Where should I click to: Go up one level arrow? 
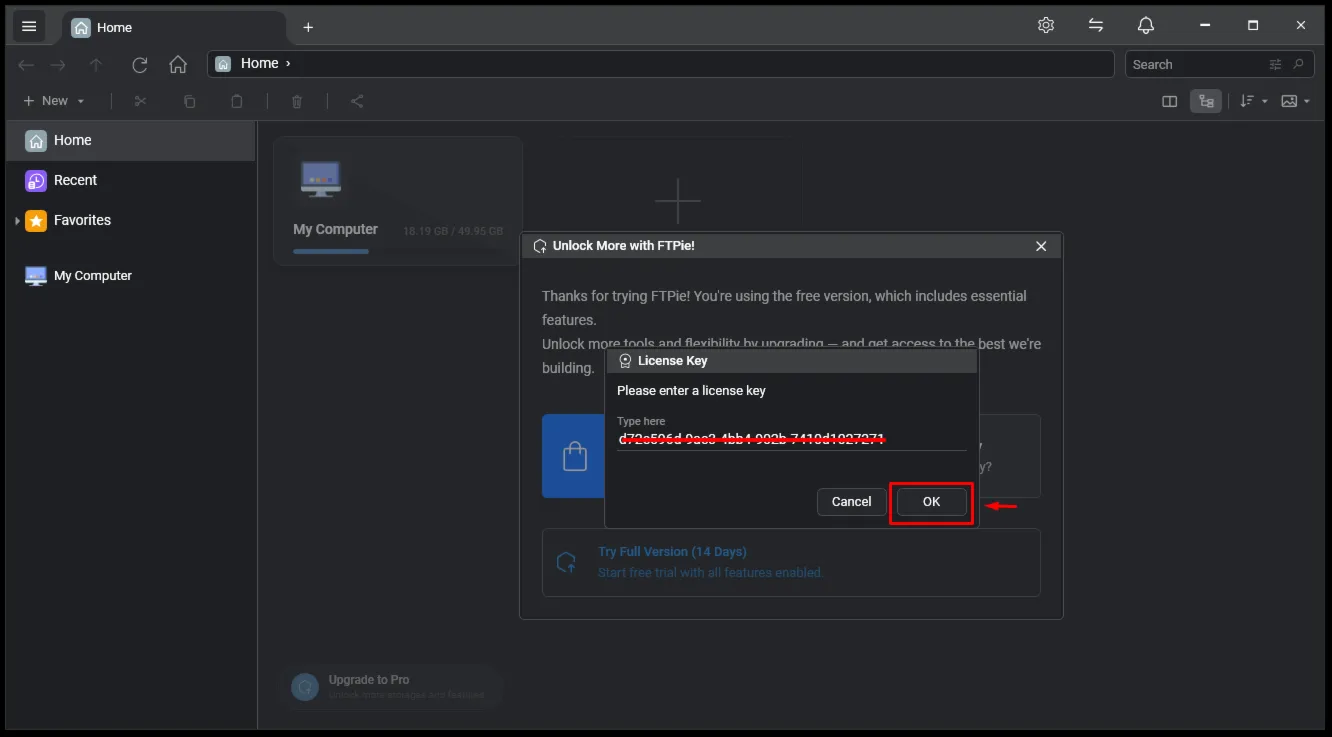pyautogui.click(x=96, y=64)
